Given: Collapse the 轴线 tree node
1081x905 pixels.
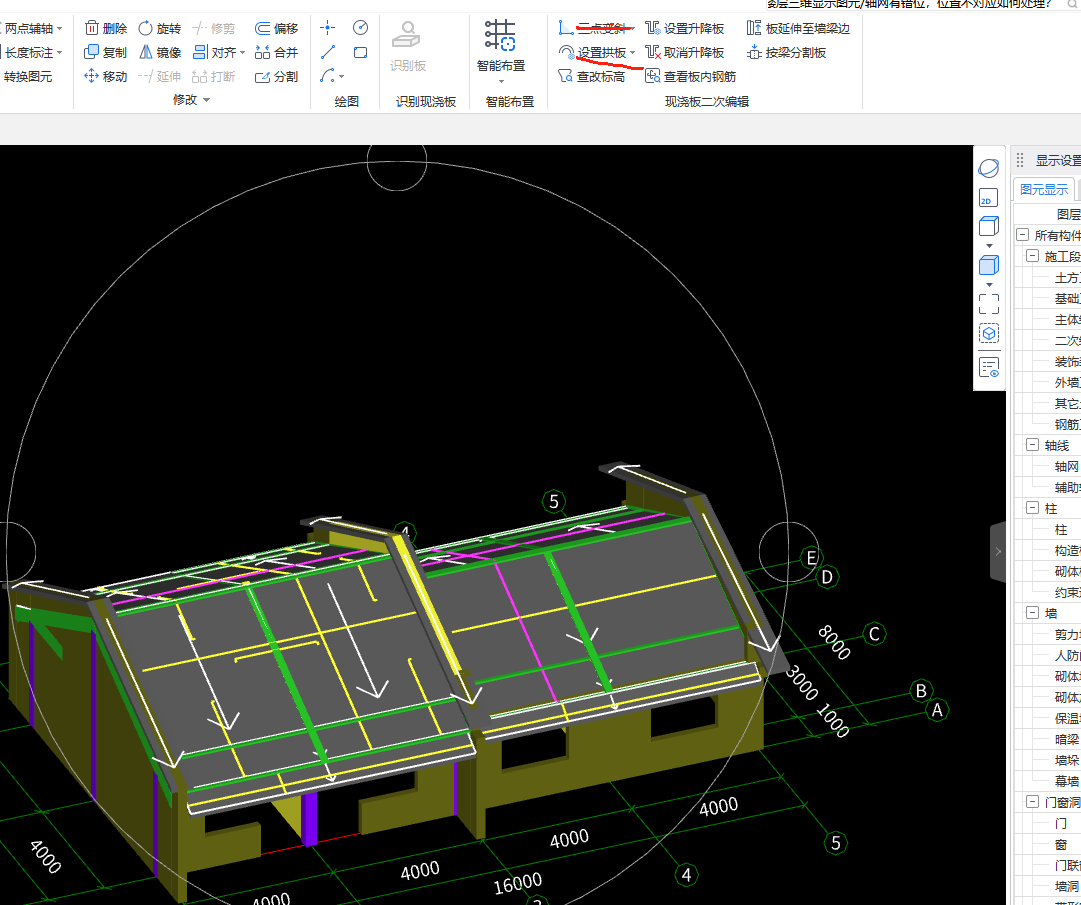Looking at the screenshot, I should coord(1032,445).
